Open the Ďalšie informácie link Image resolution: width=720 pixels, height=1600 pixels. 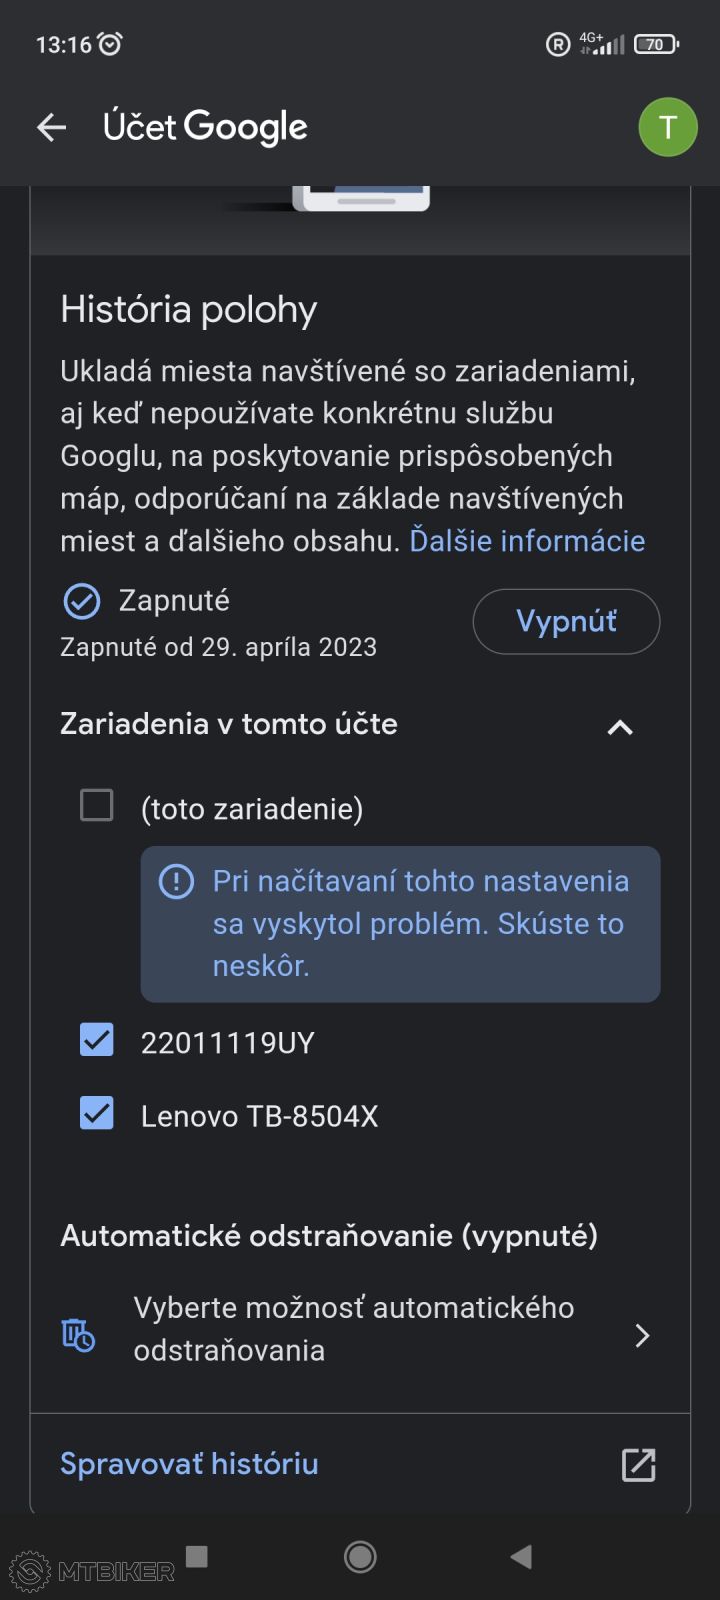pyautogui.click(x=527, y=541)
